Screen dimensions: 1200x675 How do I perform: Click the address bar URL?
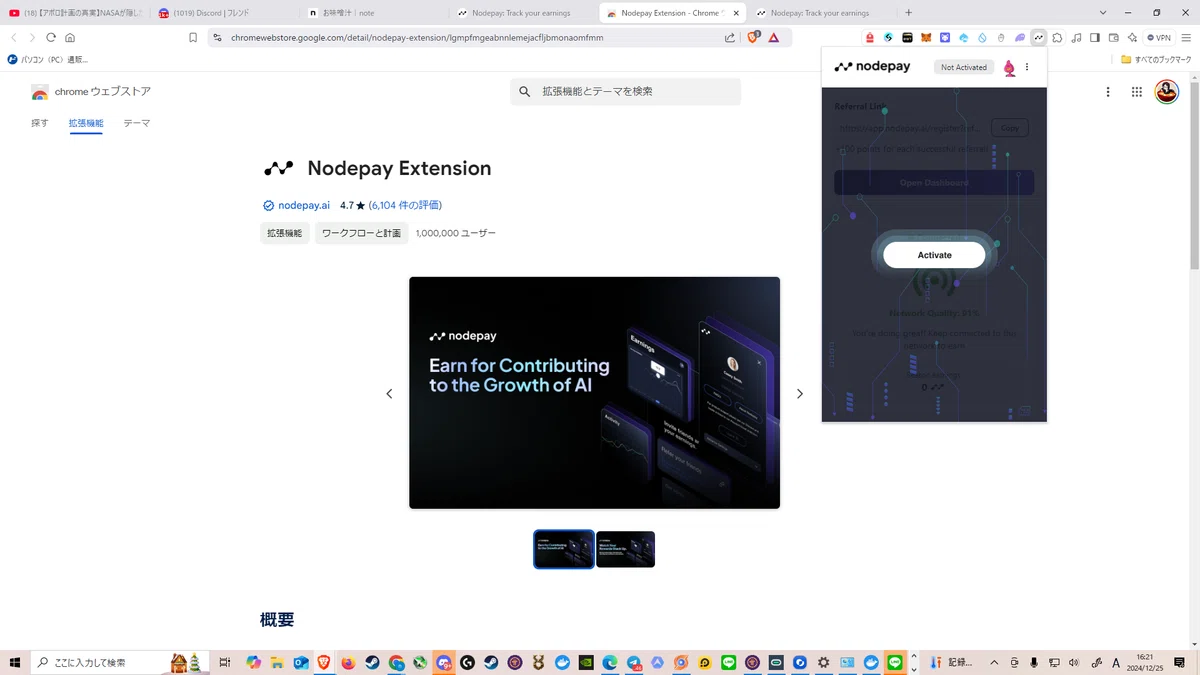[417, 38]
